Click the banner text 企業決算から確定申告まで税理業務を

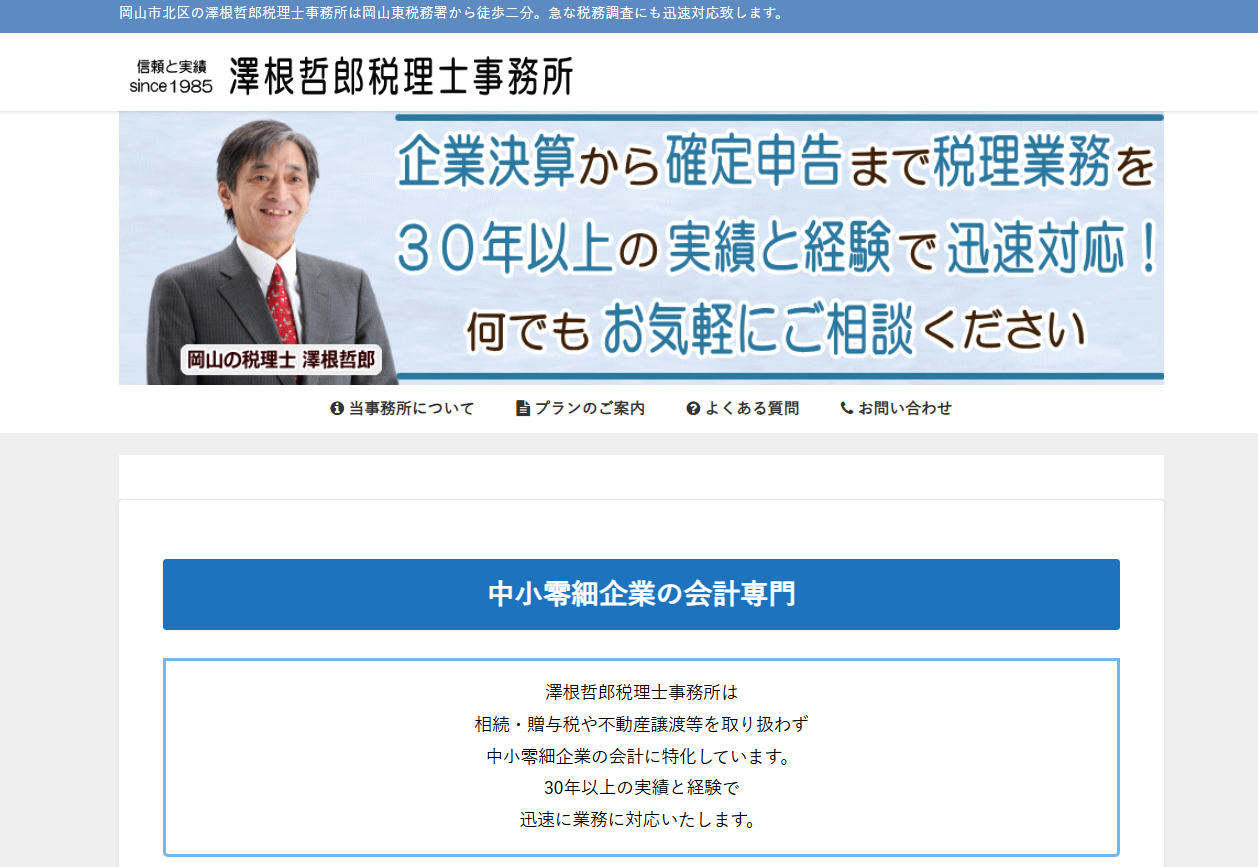(x=777, y=163)
